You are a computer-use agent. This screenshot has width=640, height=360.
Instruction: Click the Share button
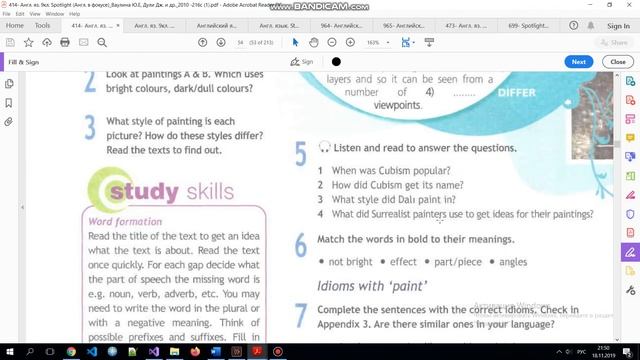coord(614,42)
